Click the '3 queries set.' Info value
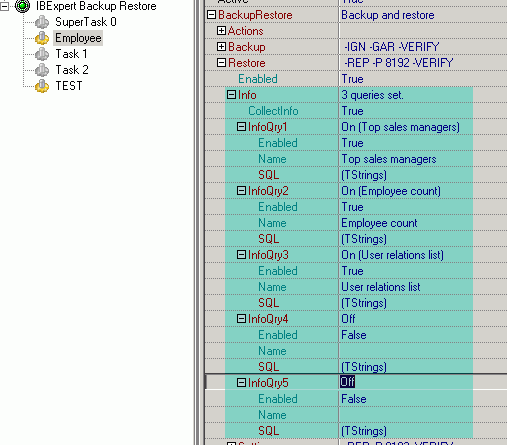507x445 pixels. [372, 95]
